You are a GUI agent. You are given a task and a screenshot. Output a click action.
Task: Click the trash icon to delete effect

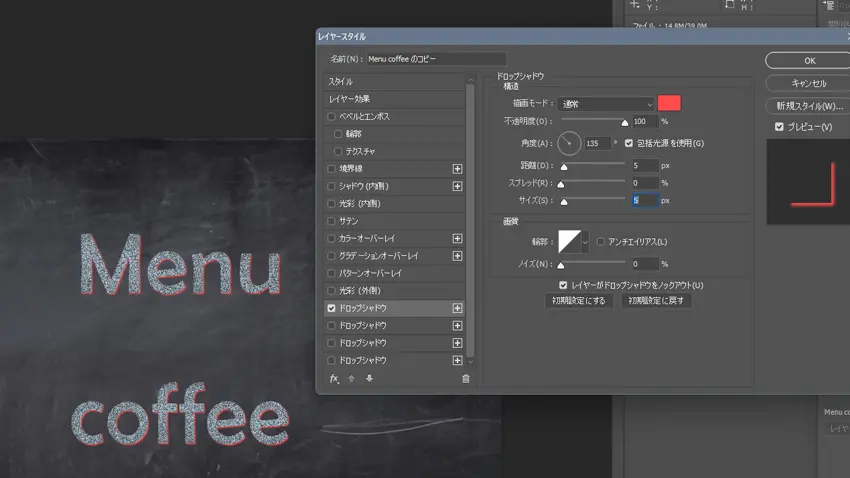[x=465, y=379]
